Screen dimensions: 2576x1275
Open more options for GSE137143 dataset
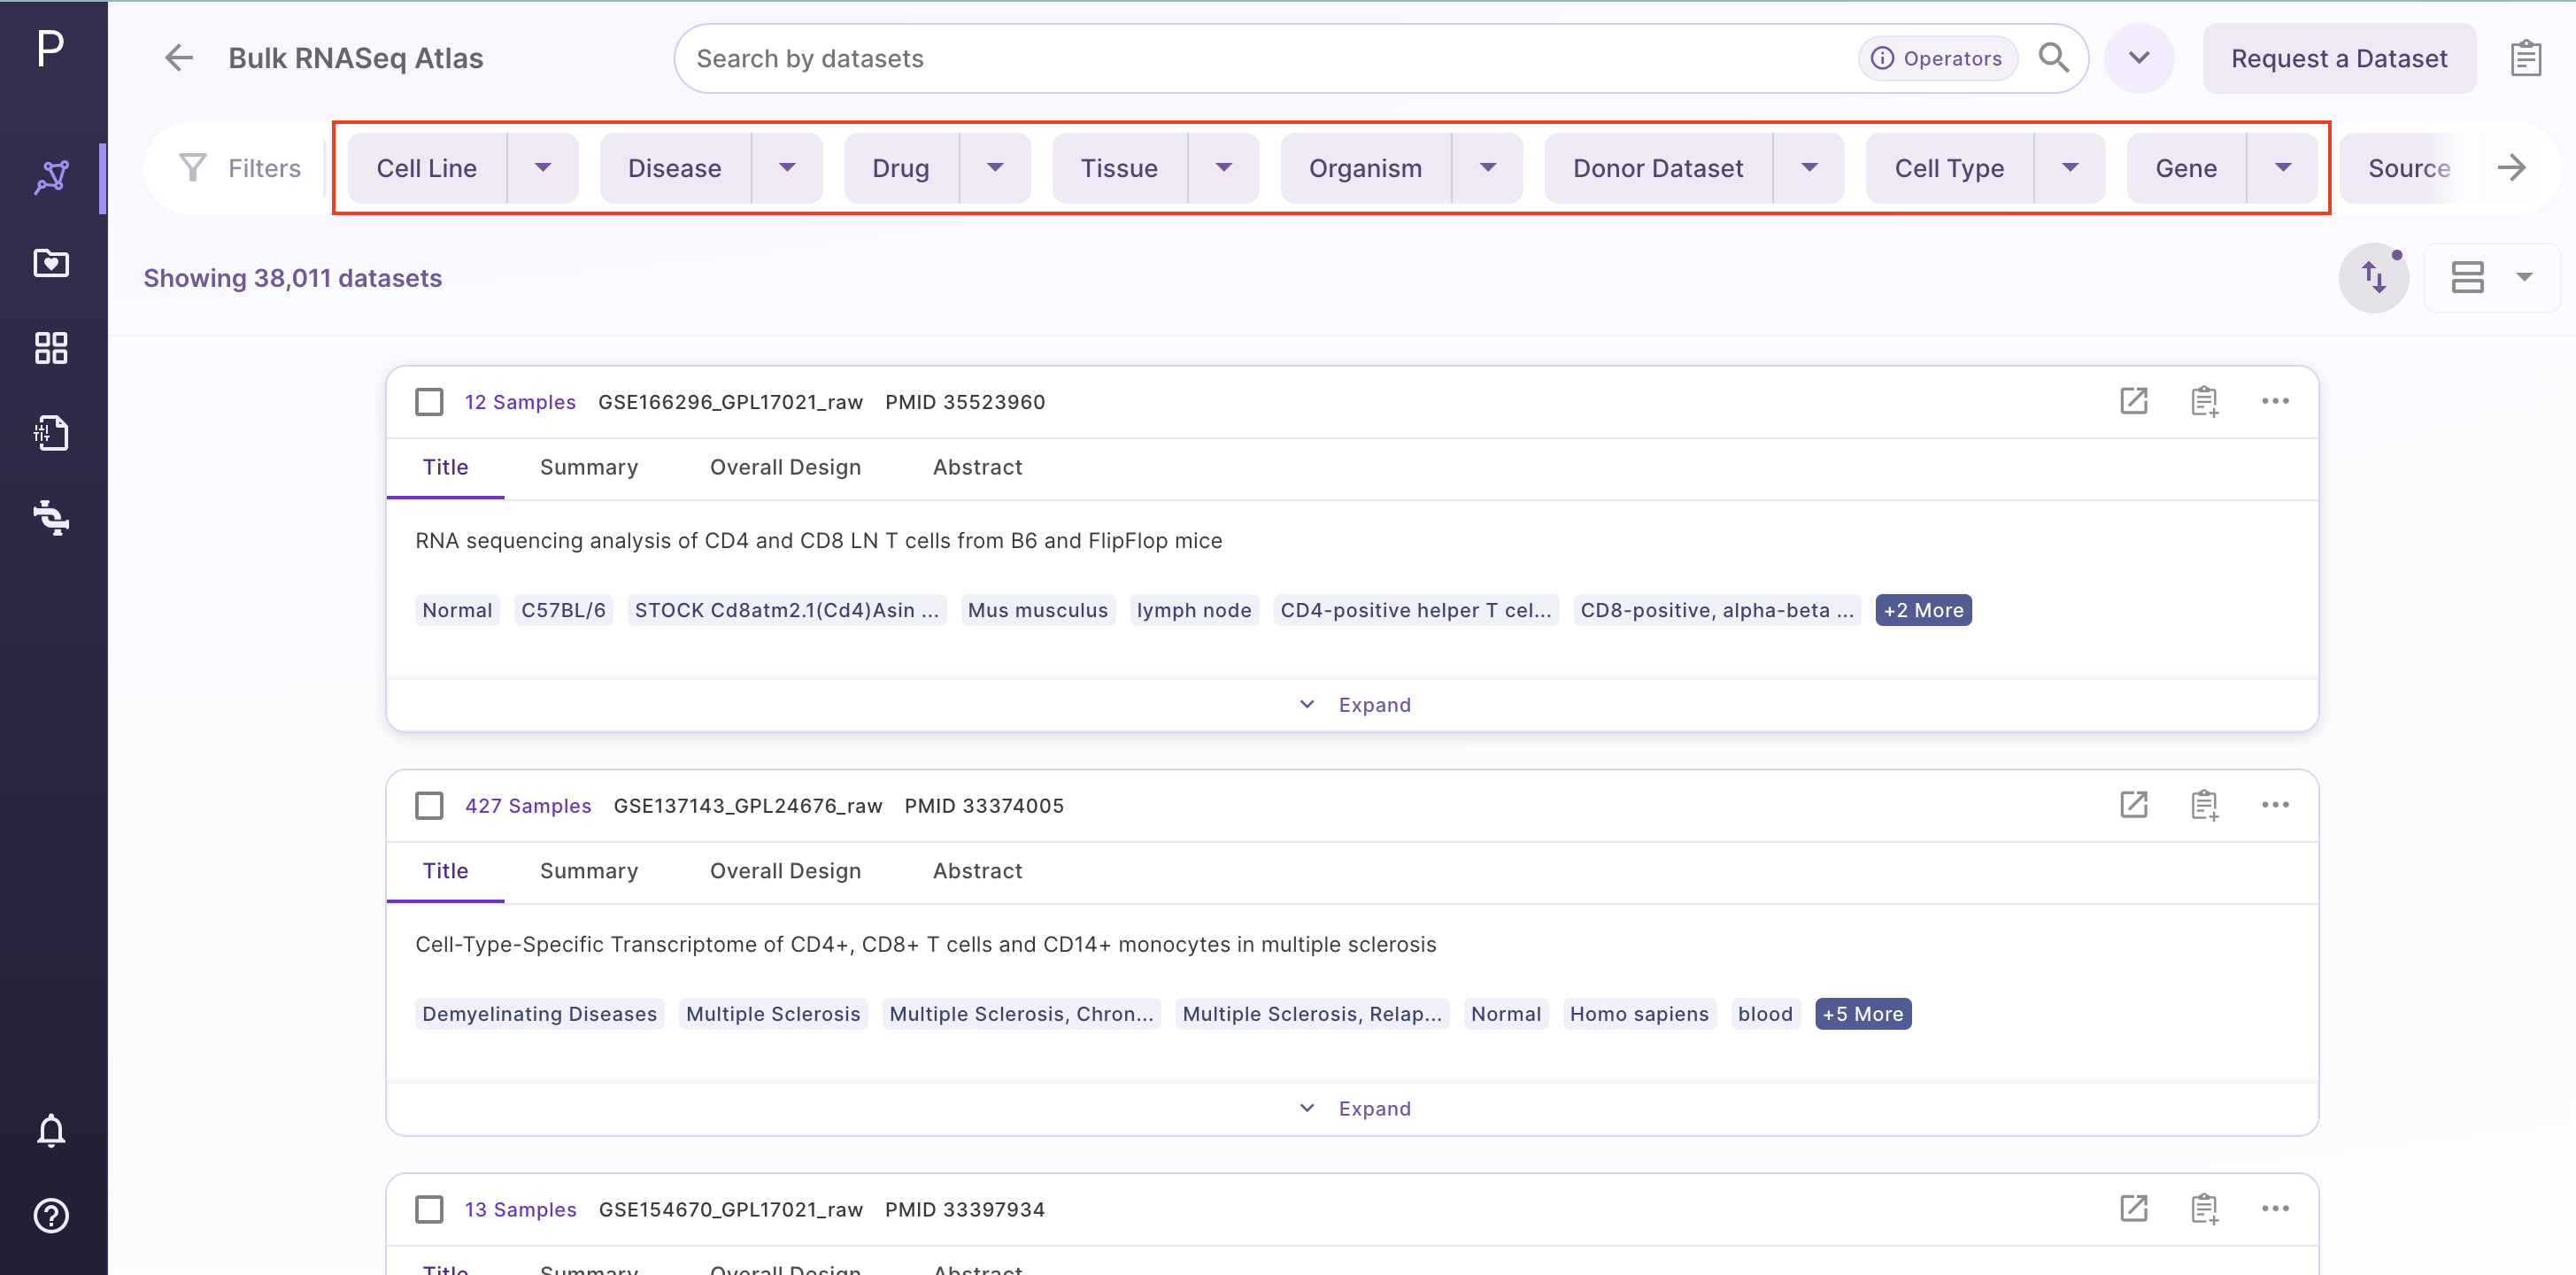pyautogui.click(x=2276, y=805)
